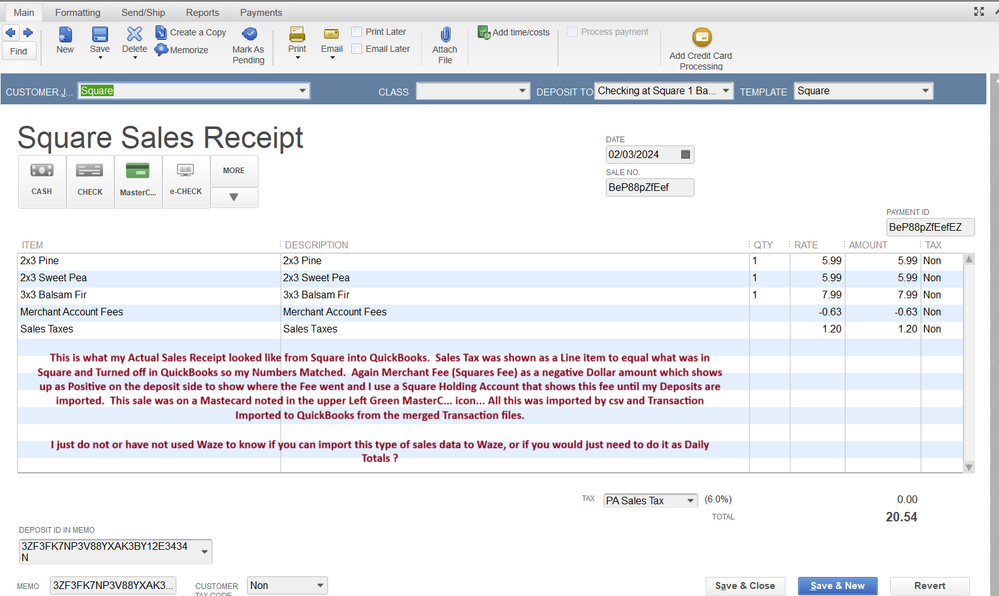Click the Delete icon in toolbar
The width and height of the screenshot is (999, 596).
[x=134, y=36]
